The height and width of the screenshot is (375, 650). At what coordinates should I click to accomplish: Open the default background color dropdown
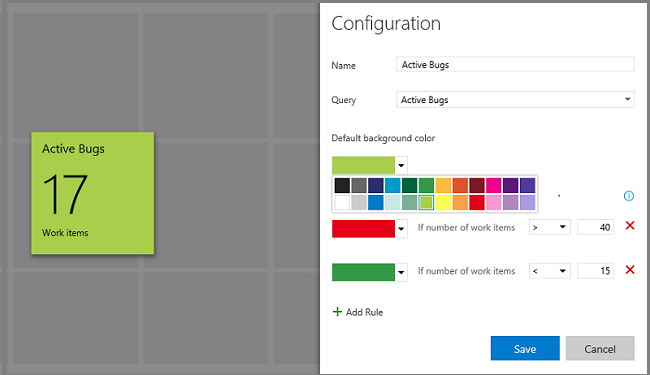tap(401, 165)
